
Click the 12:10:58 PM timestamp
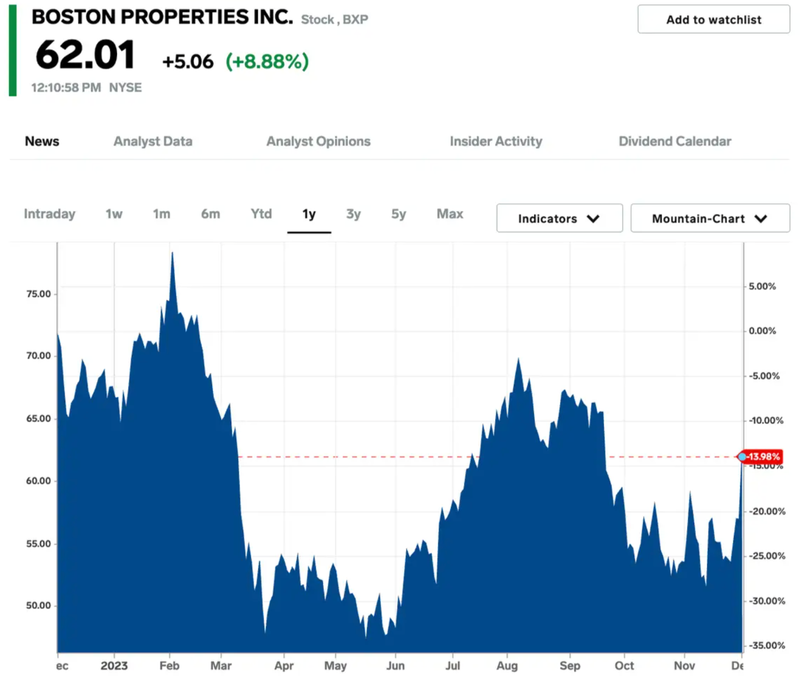click(x=66, y=88)
